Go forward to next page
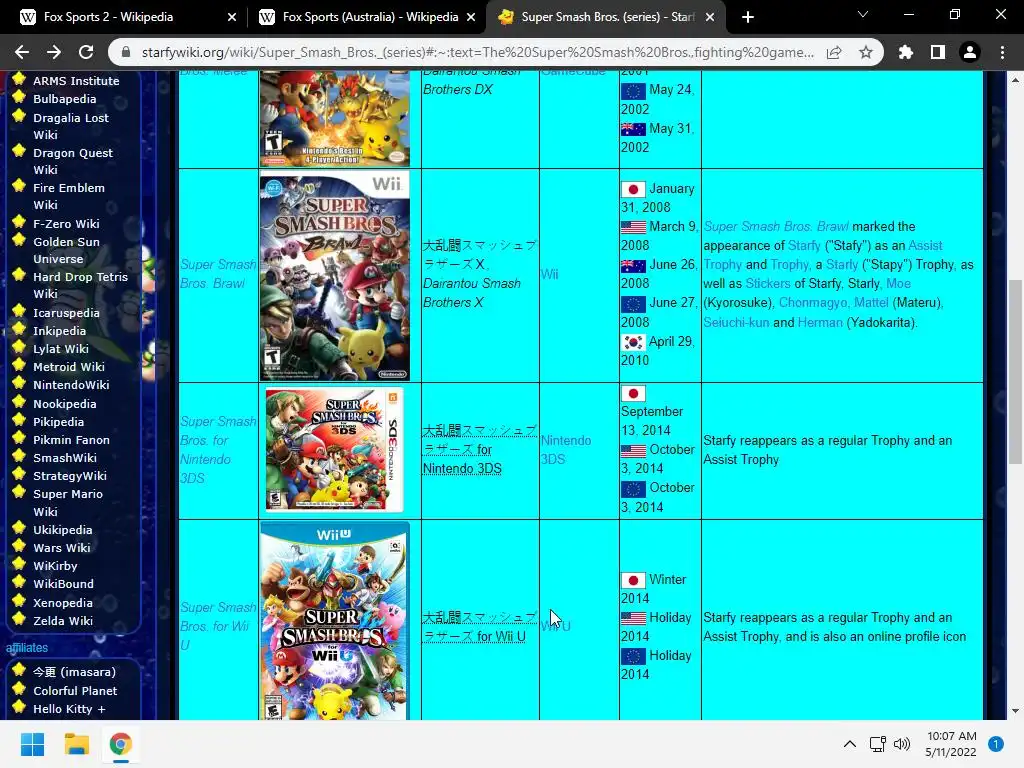 [x=54, y=52]
